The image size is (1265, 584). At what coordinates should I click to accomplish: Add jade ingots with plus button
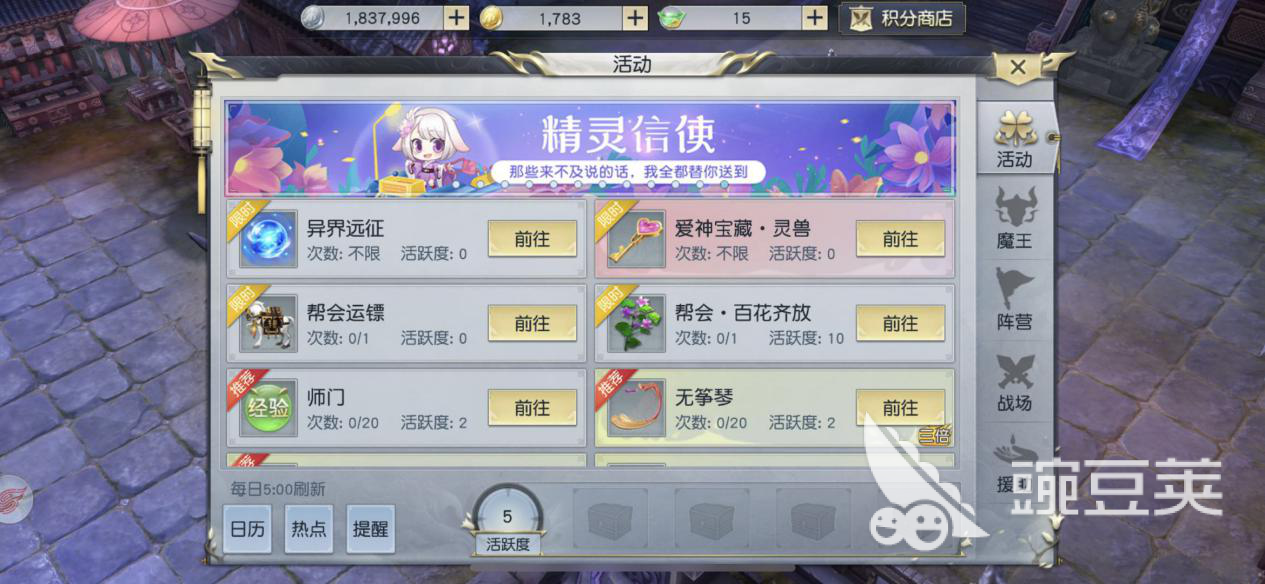click(x=815, y=17)
